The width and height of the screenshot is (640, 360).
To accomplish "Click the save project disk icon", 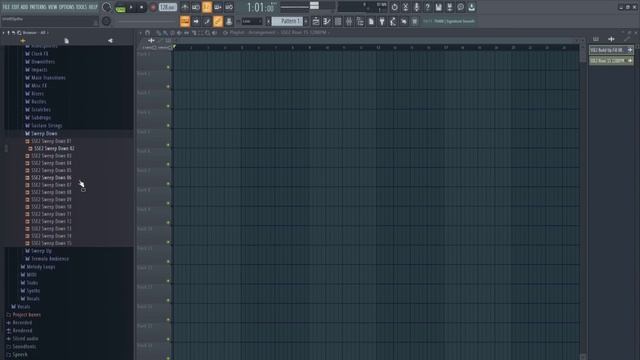I will 438,7.
